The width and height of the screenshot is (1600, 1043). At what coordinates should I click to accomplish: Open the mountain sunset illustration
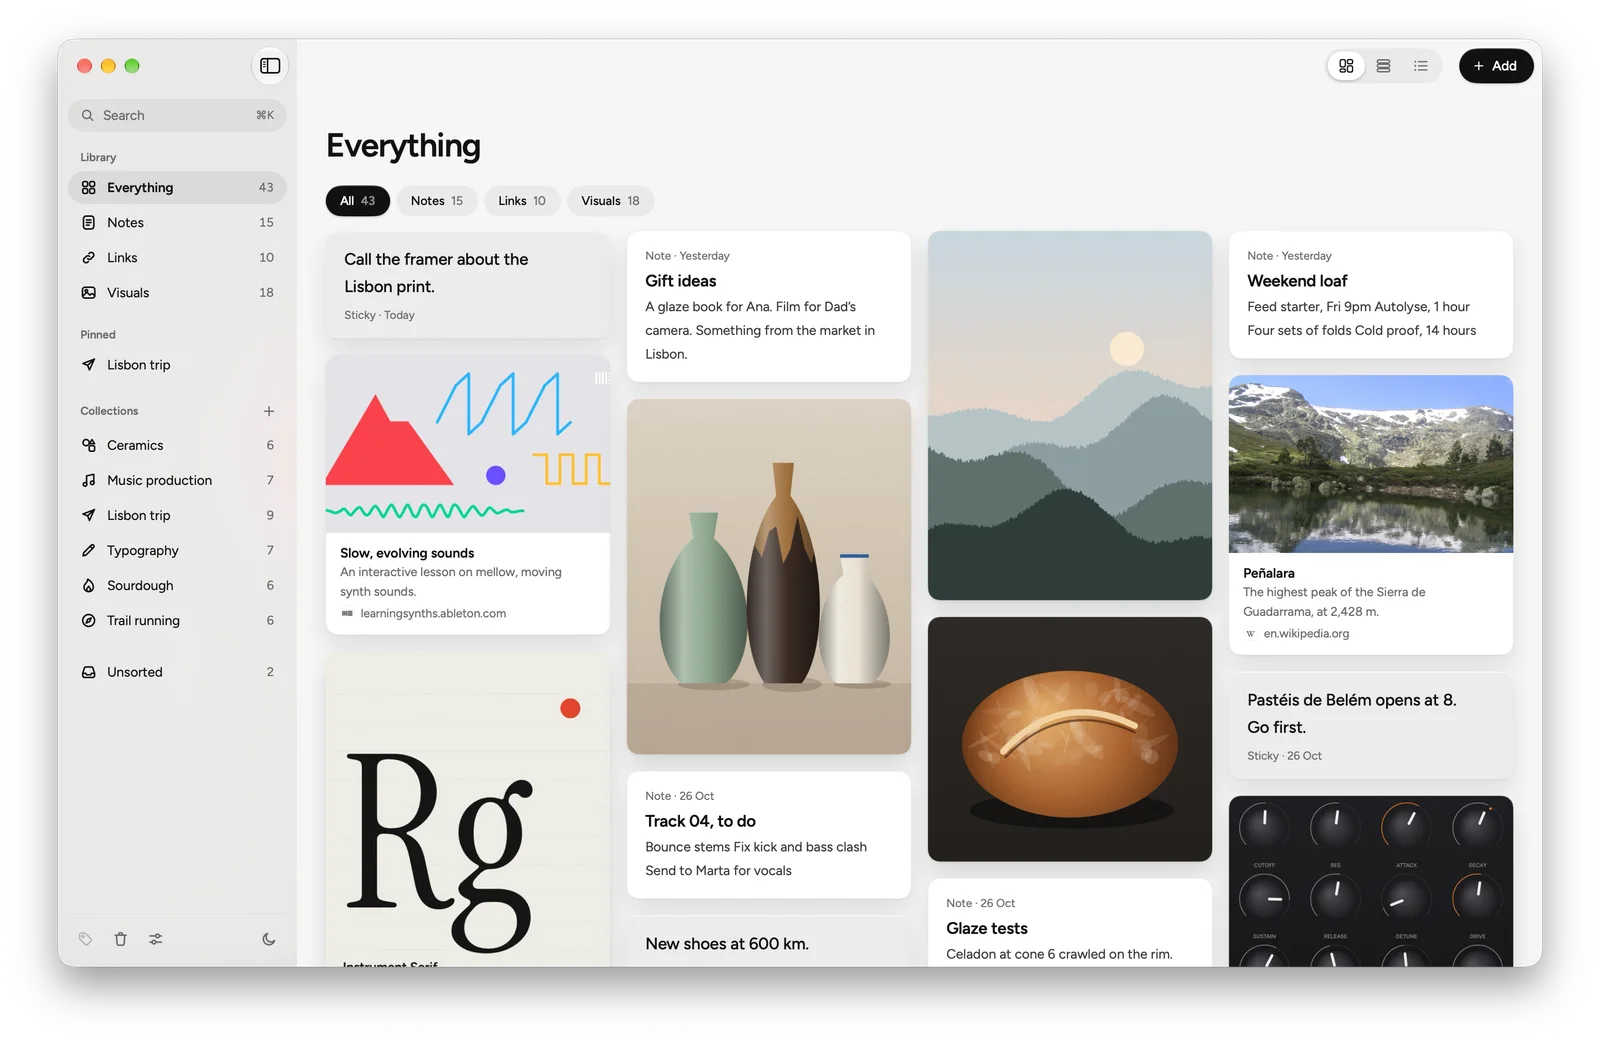(x=1069, y=416)
